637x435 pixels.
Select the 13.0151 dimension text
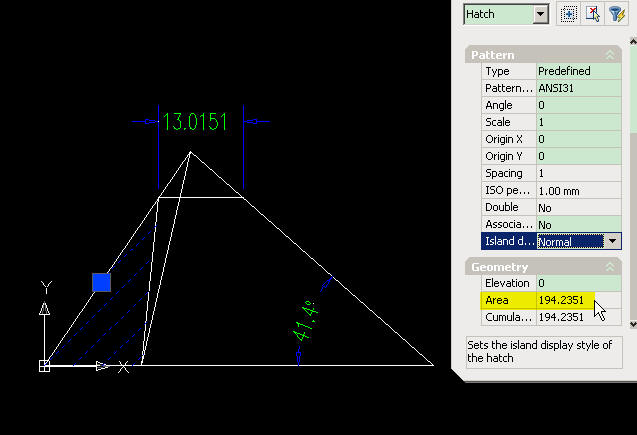coord(195,121)
